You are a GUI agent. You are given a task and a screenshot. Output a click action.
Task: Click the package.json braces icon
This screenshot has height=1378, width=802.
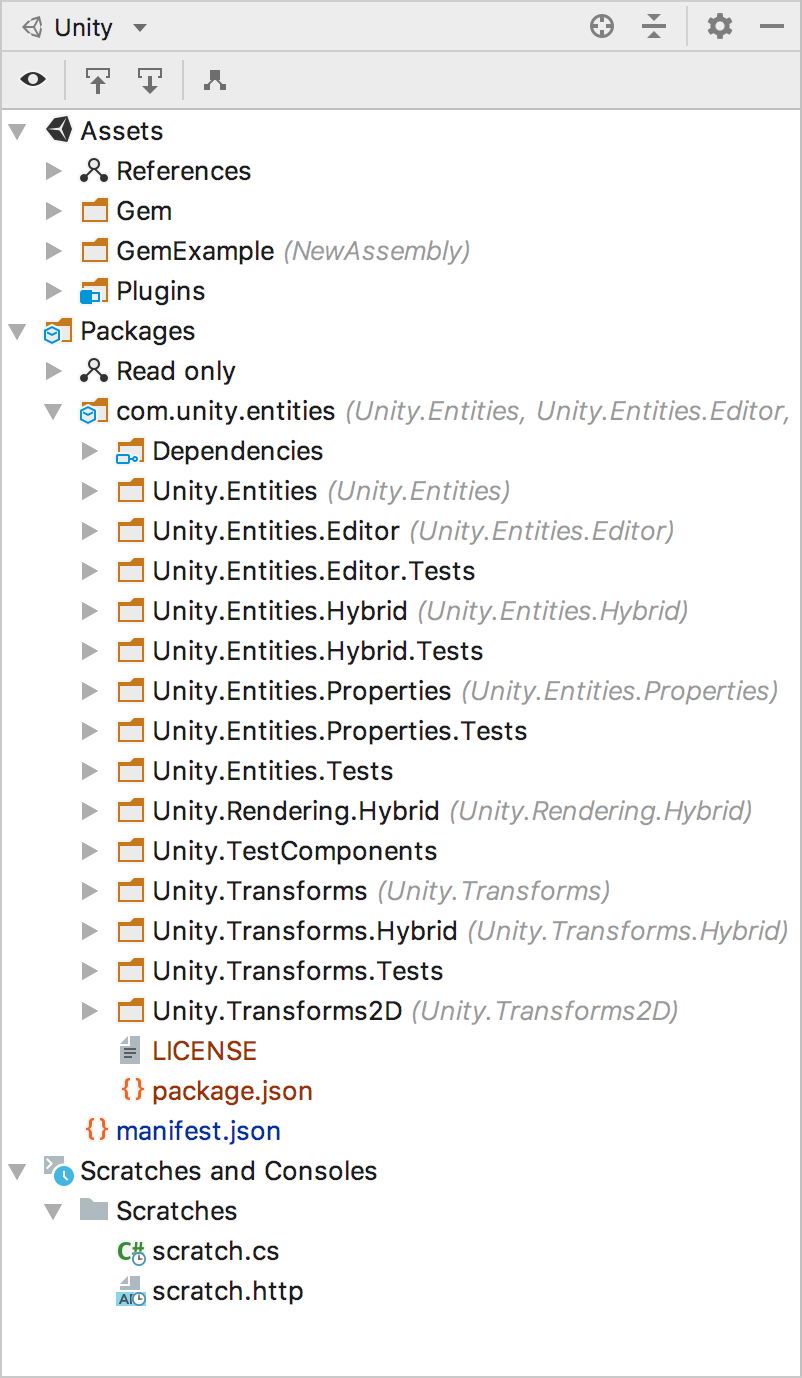(x=132, y=1090)
